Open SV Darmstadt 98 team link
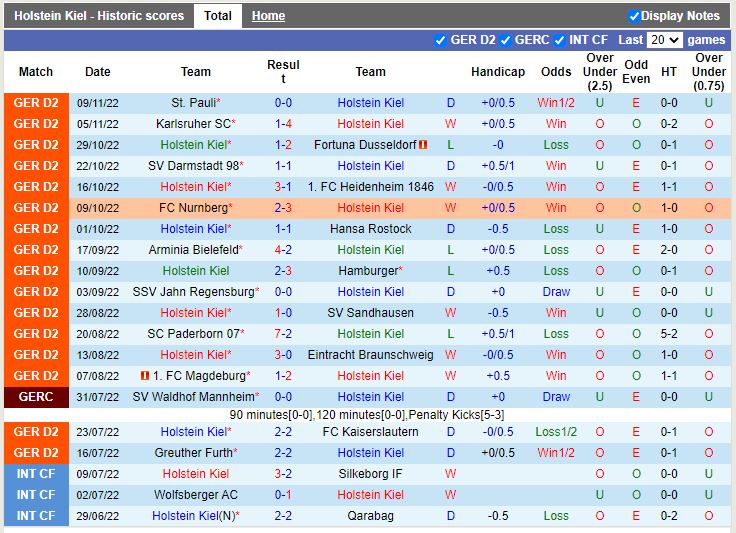Image resolution: width=736 pixels, height=533 pixels. pos(193,166)
